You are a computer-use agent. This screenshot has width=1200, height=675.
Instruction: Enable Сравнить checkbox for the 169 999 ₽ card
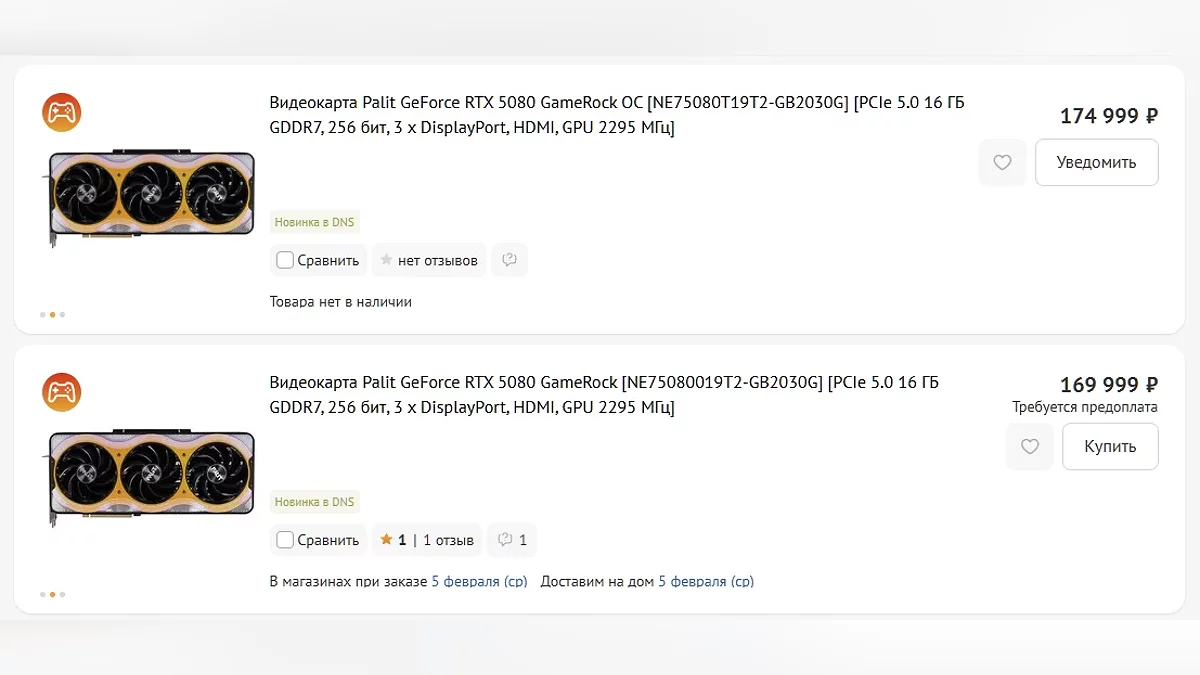[286, 540]
